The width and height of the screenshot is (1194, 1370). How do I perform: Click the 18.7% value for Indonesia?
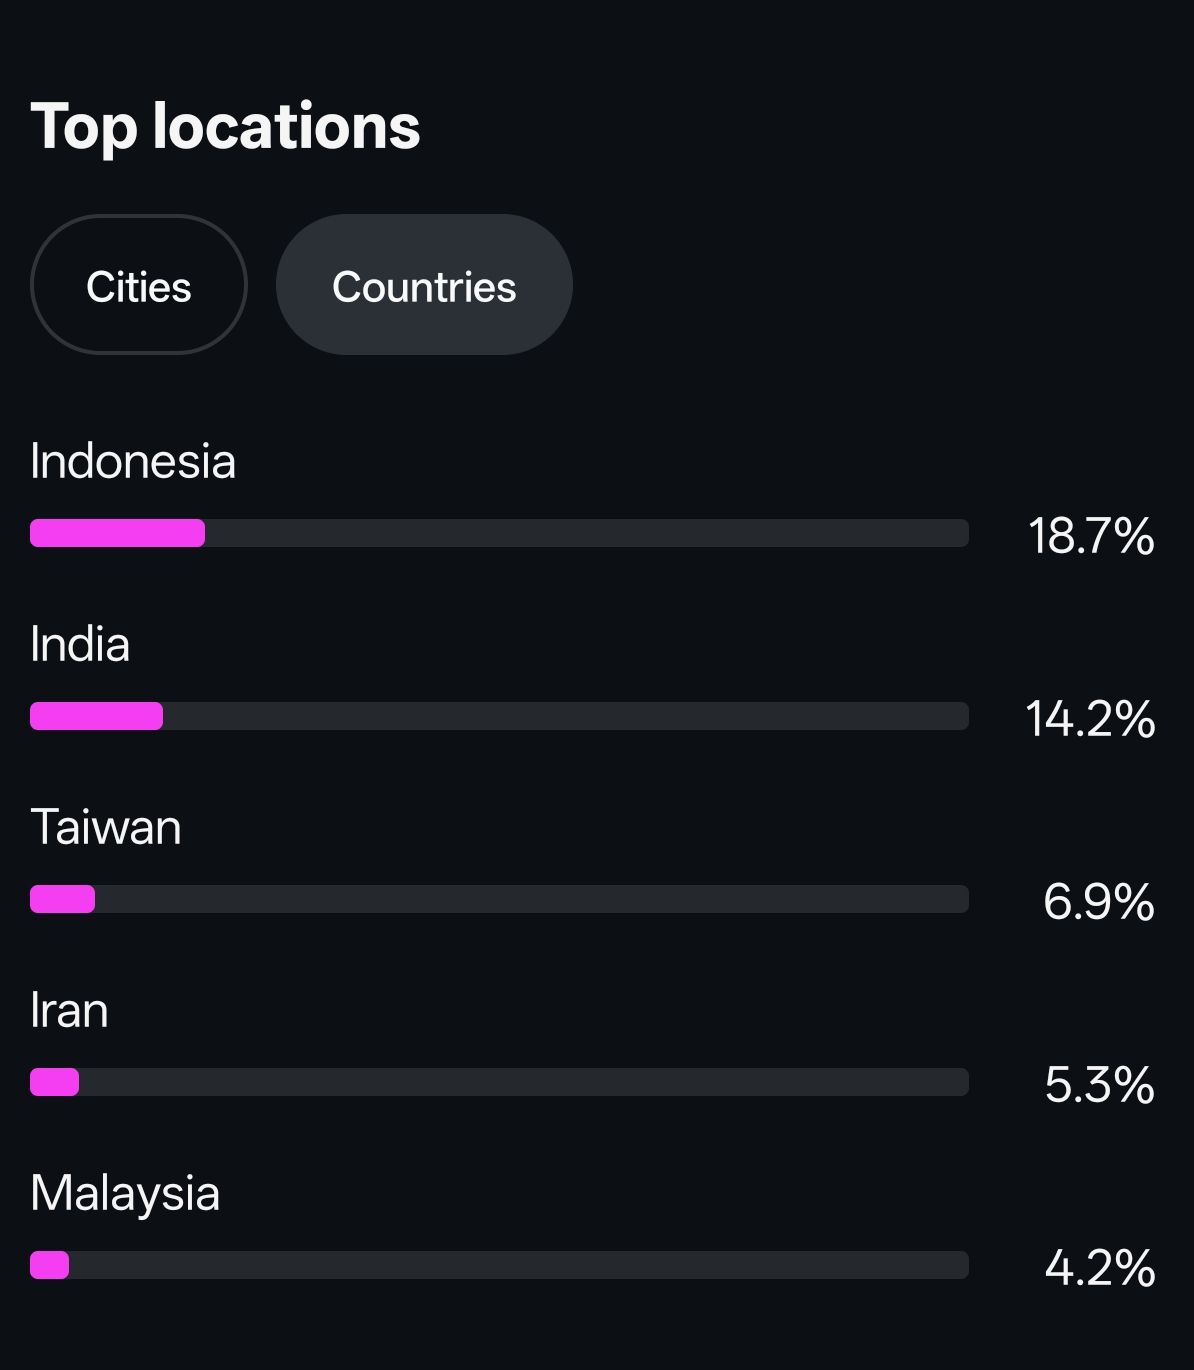tap(1091, 536)
